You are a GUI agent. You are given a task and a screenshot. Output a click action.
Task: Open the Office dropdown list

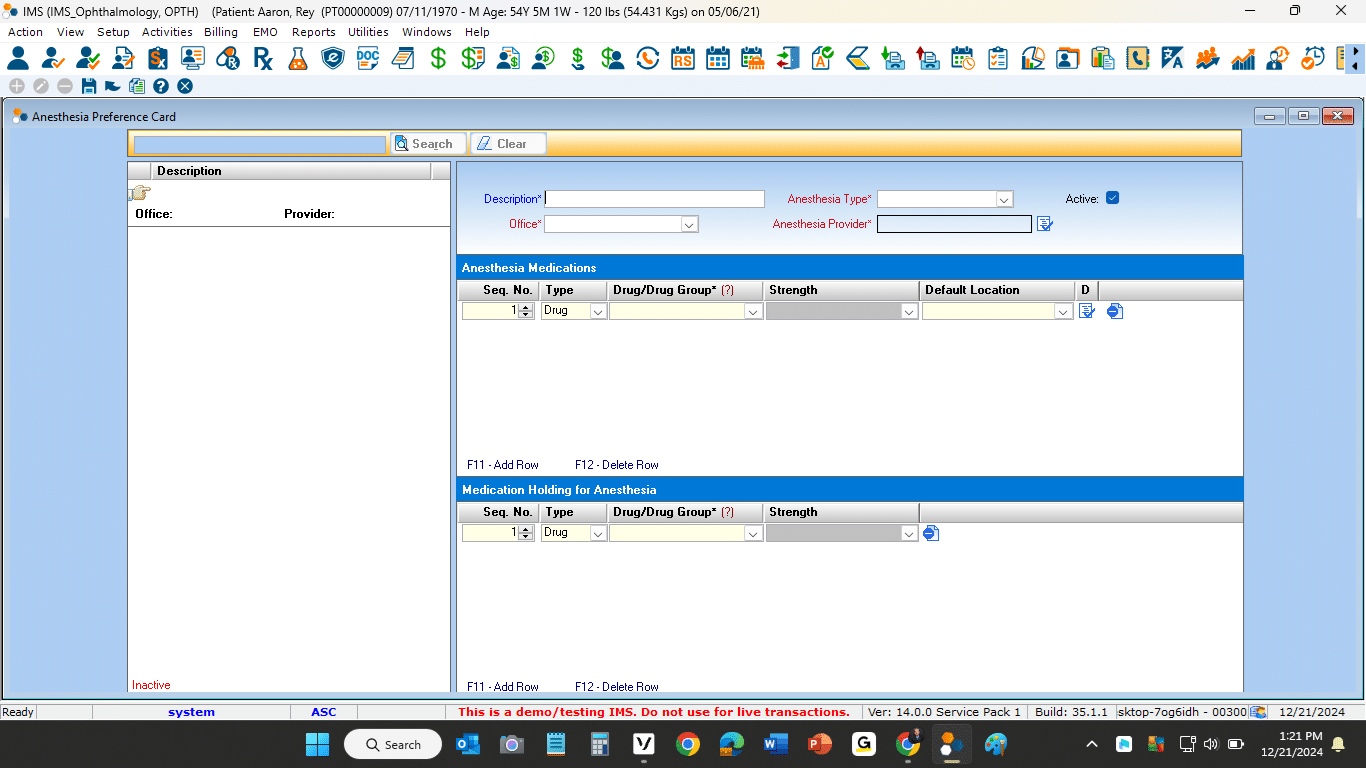click(x=689, y=225)
